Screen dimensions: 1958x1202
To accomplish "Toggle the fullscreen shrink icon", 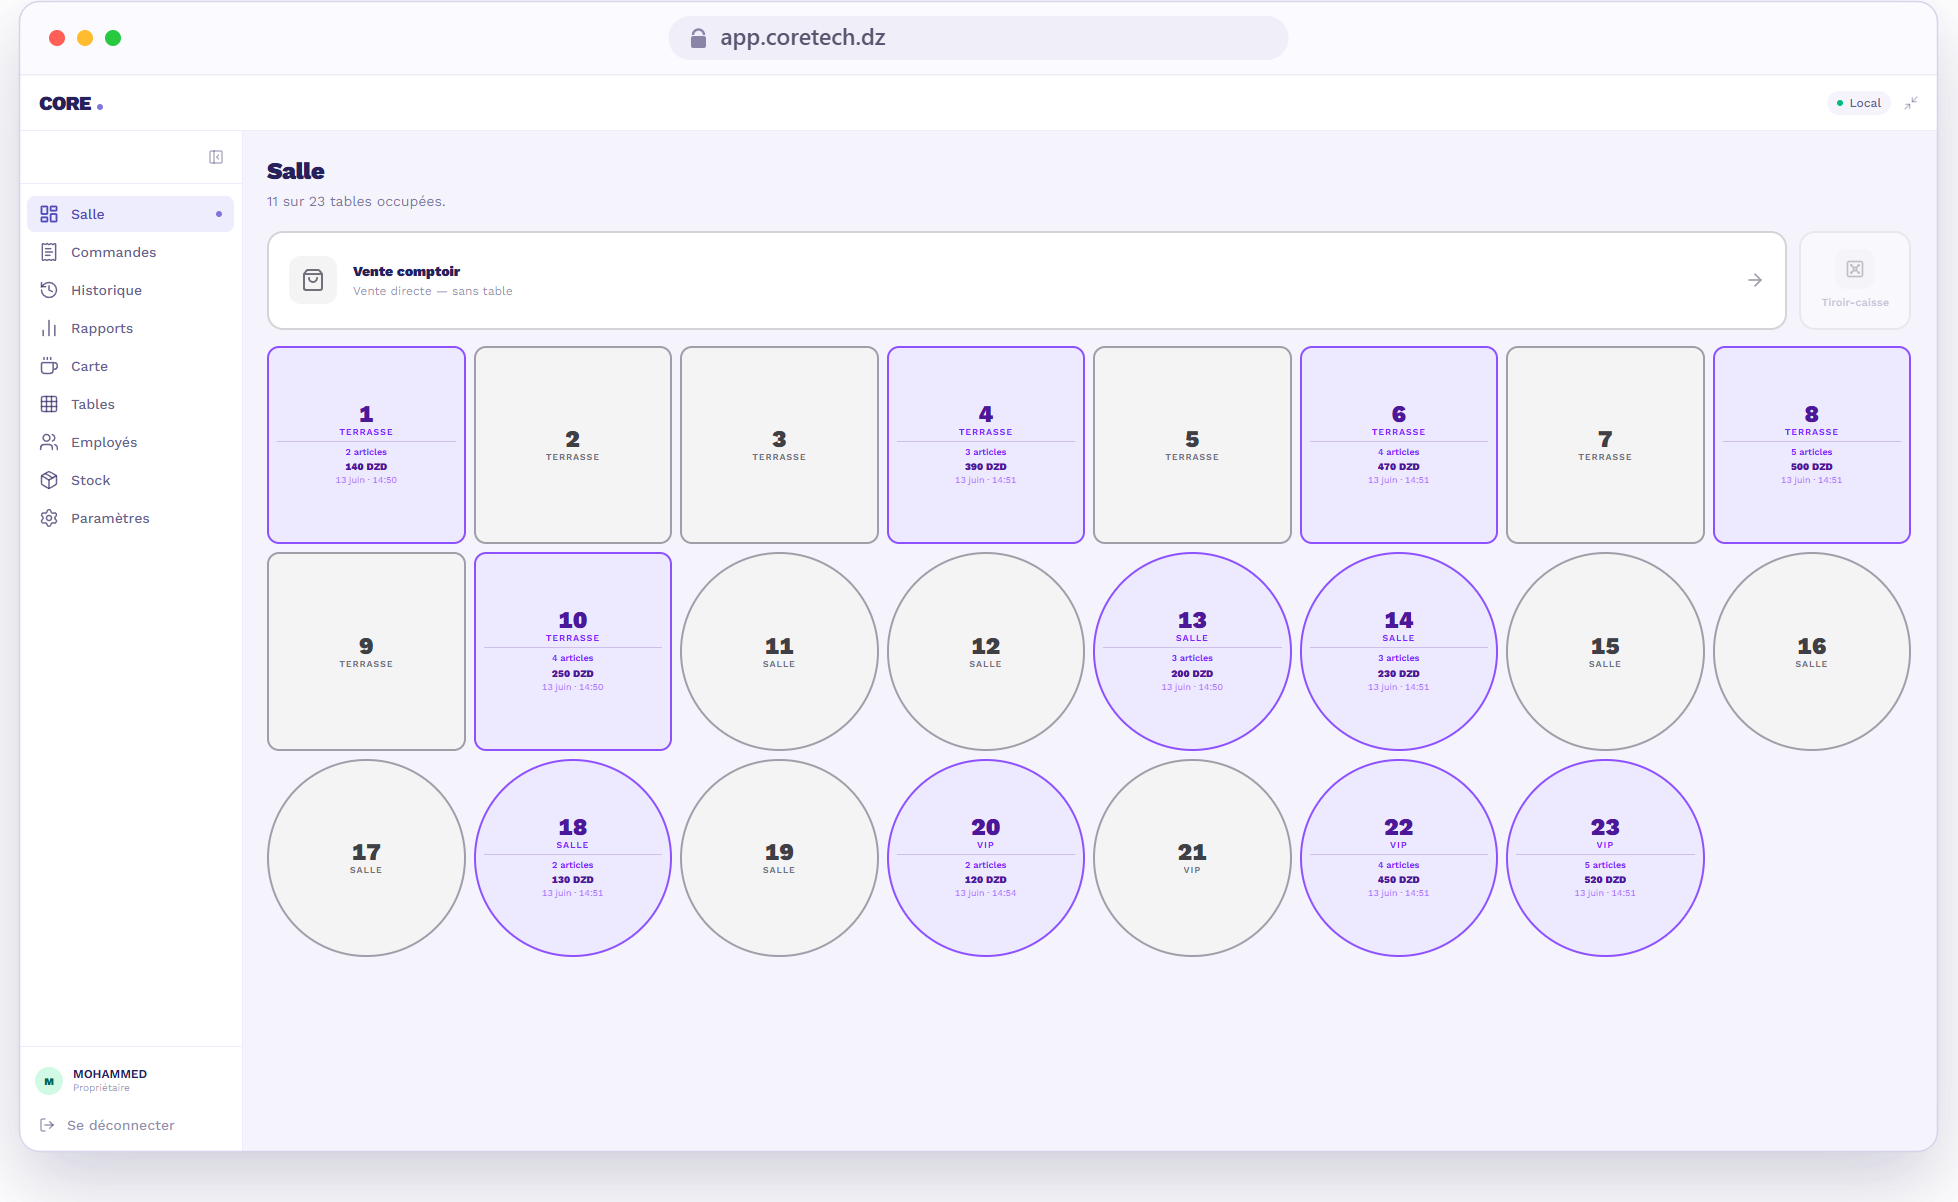I will (1911, 103).
